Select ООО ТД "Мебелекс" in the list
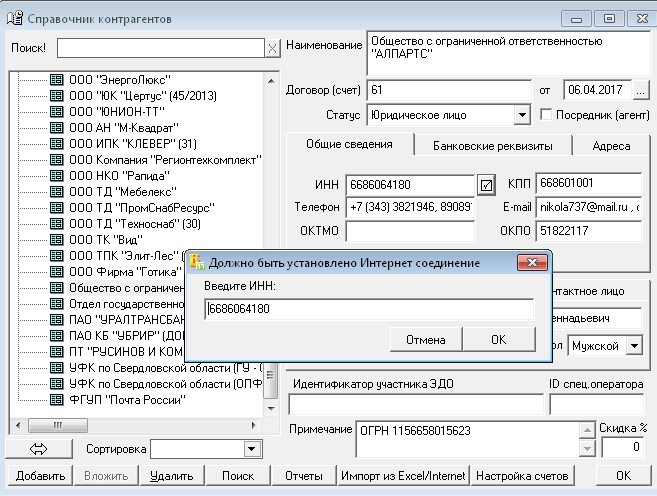 (x=121, y=191)
